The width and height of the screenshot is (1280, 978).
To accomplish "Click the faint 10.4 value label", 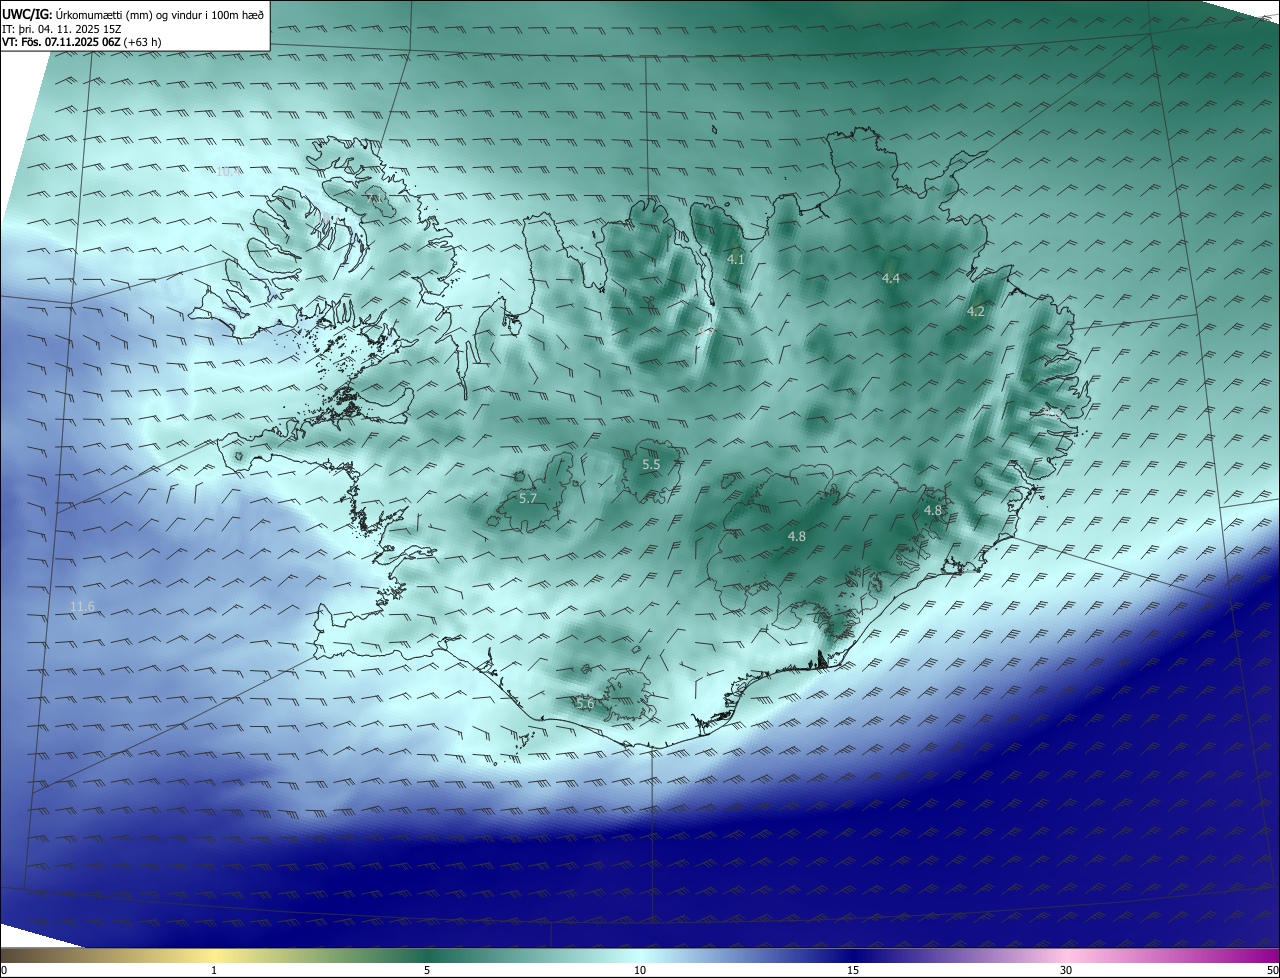I will point(228,171).
